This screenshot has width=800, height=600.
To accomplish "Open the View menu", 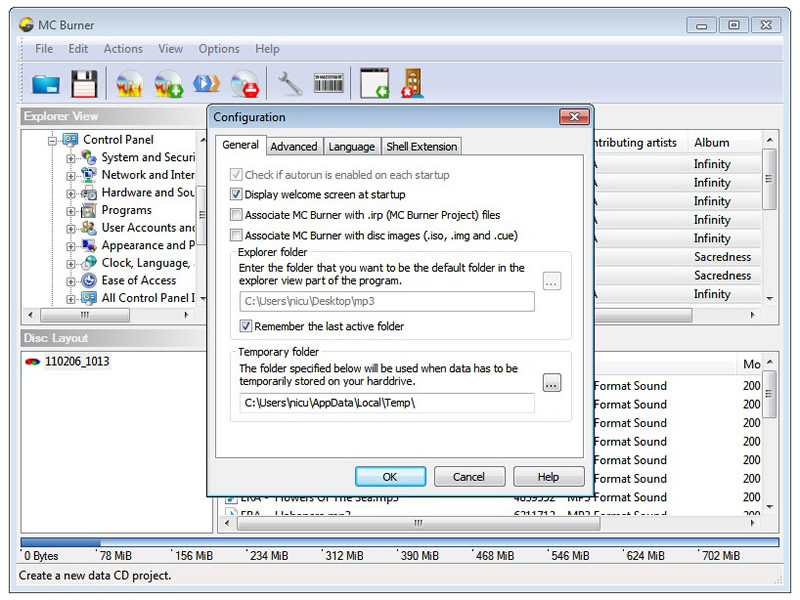I will click(x=170, y=49).
